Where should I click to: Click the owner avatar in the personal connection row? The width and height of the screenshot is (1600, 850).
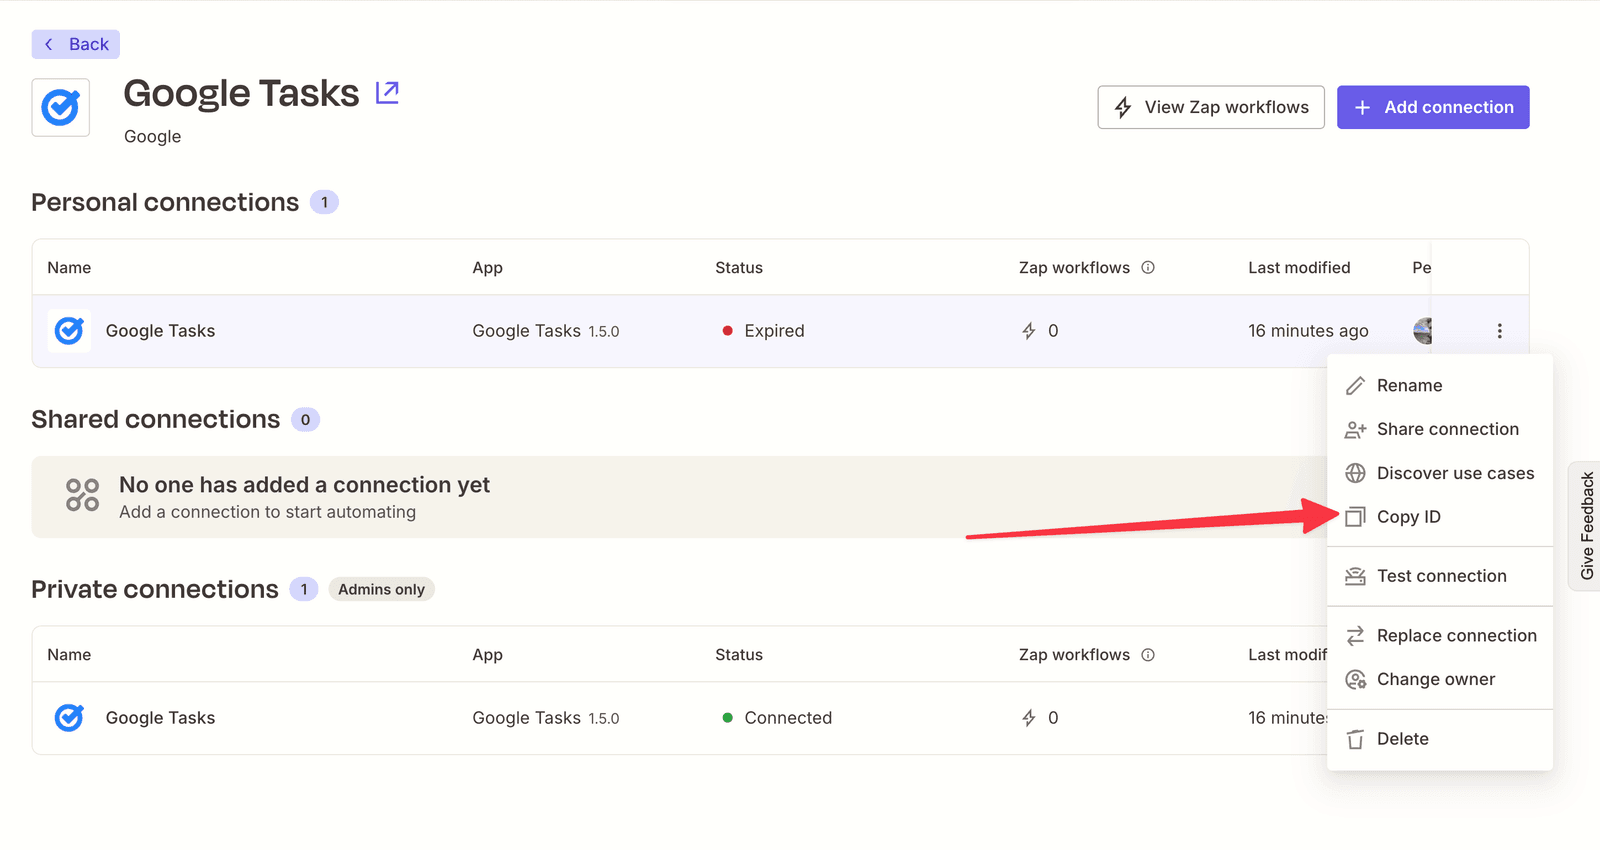click(x=1423, y=331)
